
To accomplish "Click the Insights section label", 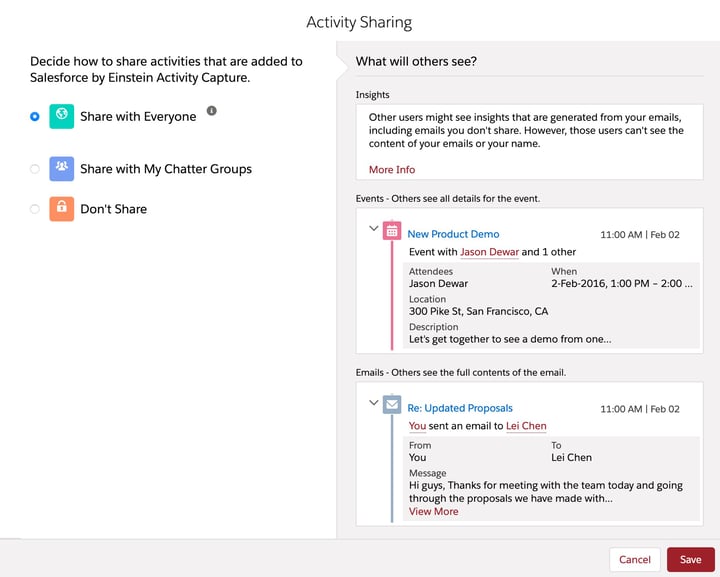I will click(x=372, y=95).
